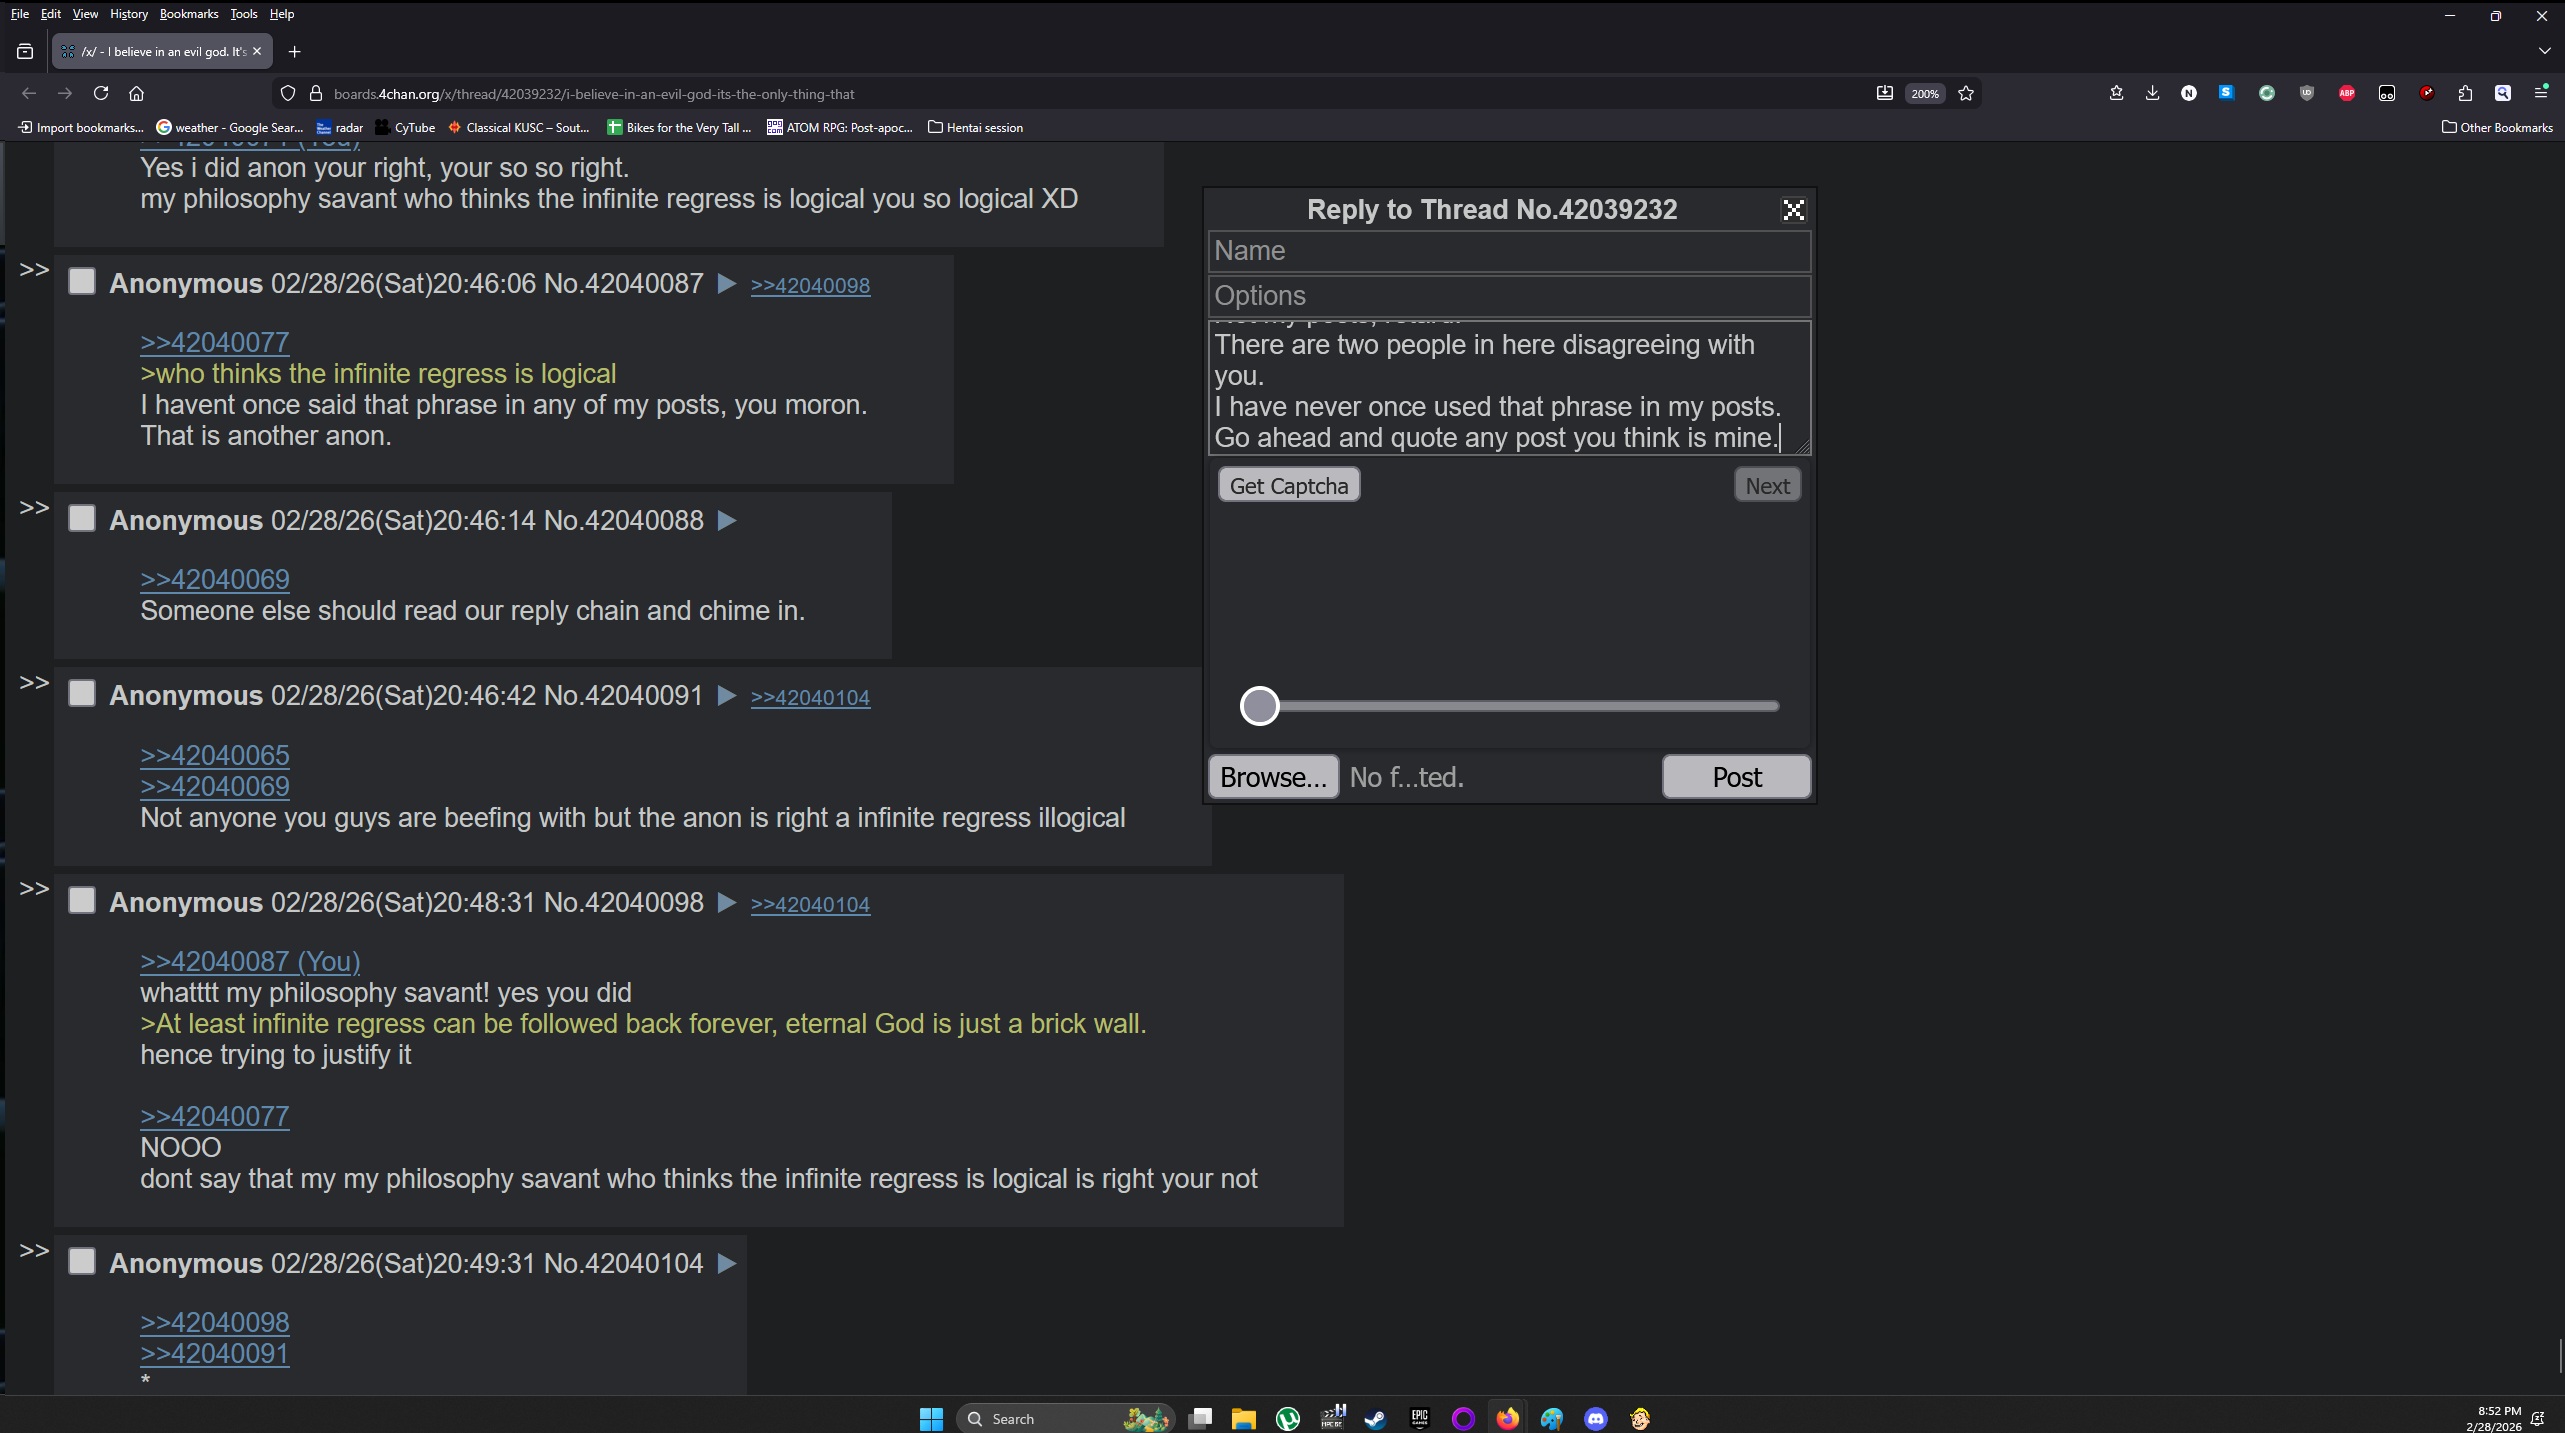Bookmark this page with the star icon
Viewport: 2565px width, 1433px height.
1966,93
